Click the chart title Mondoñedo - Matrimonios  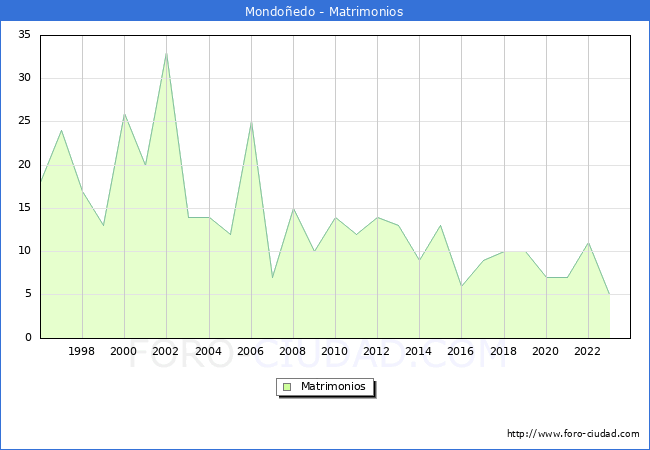coord(324,11)
